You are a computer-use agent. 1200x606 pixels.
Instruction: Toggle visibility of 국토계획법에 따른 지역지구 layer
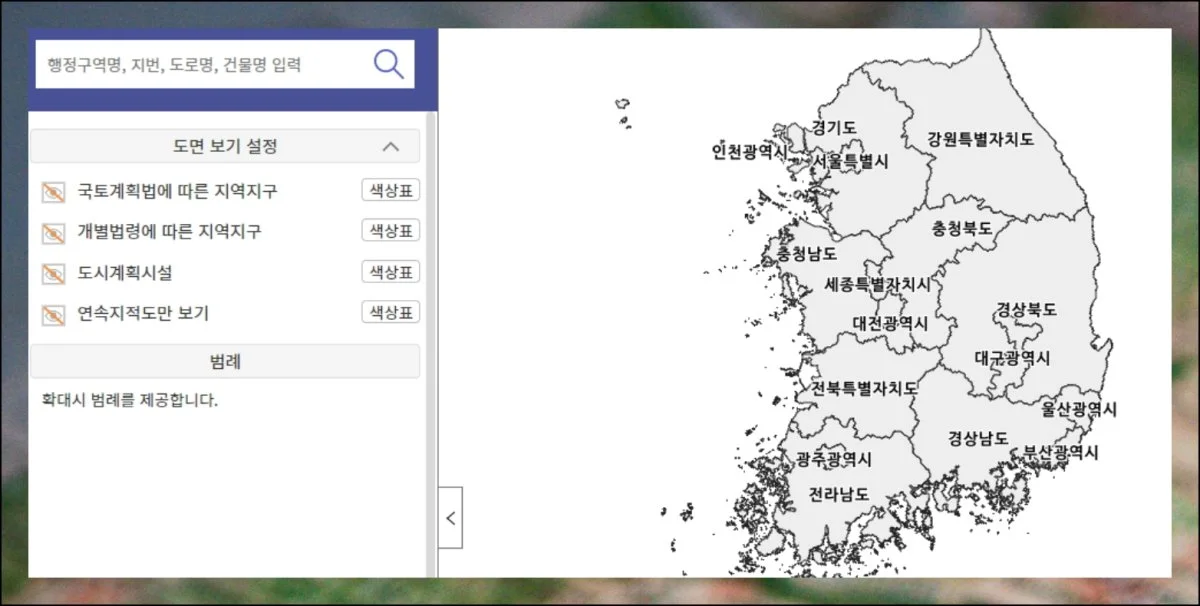point(53,191)
